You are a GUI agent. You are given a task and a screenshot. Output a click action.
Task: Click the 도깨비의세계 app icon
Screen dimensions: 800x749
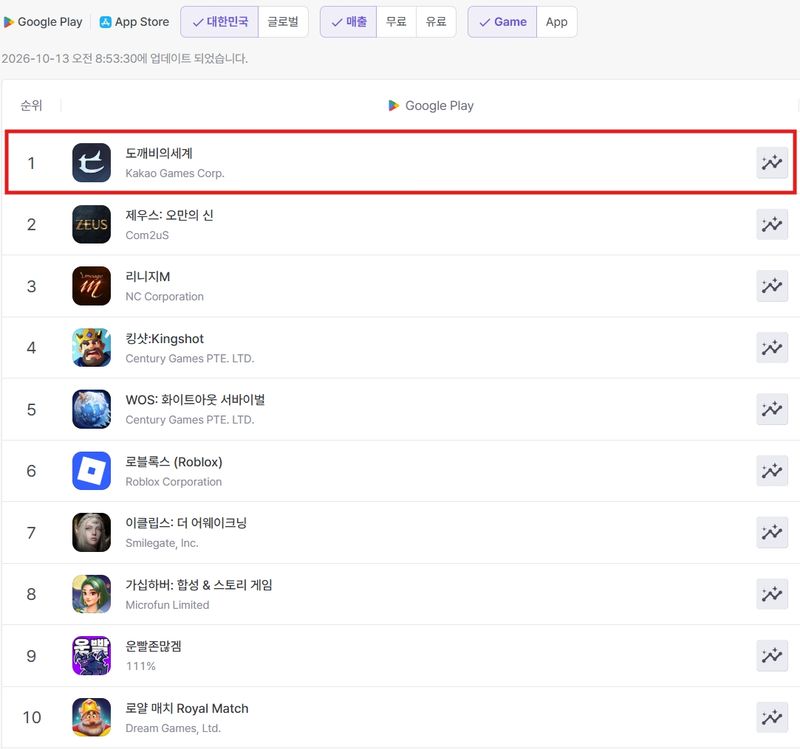coord(91,163)
